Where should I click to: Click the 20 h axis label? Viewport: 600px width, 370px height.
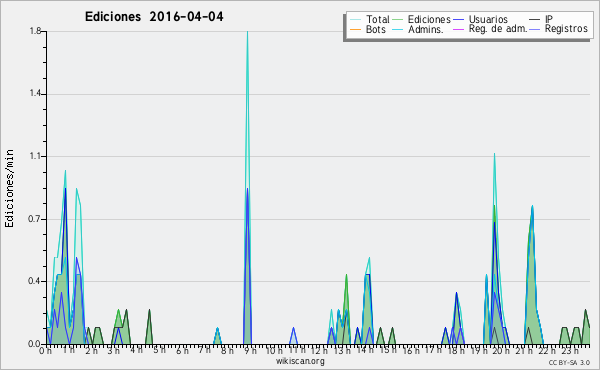click(497, 350)
